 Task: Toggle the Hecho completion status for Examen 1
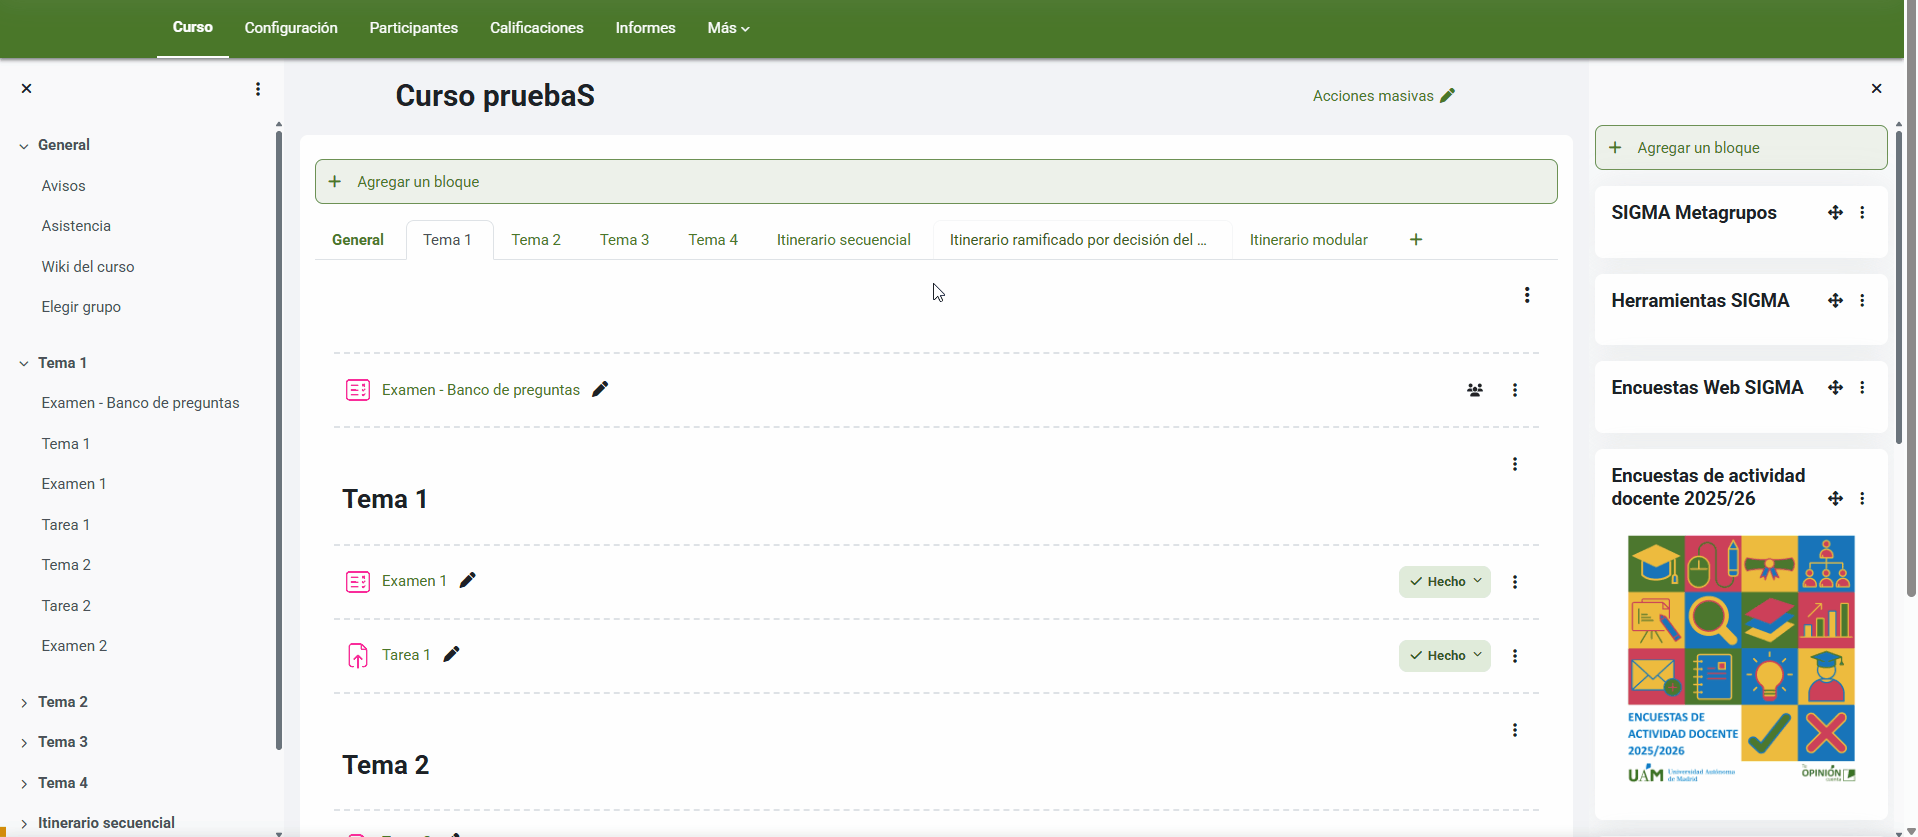tap(1444, 582)
